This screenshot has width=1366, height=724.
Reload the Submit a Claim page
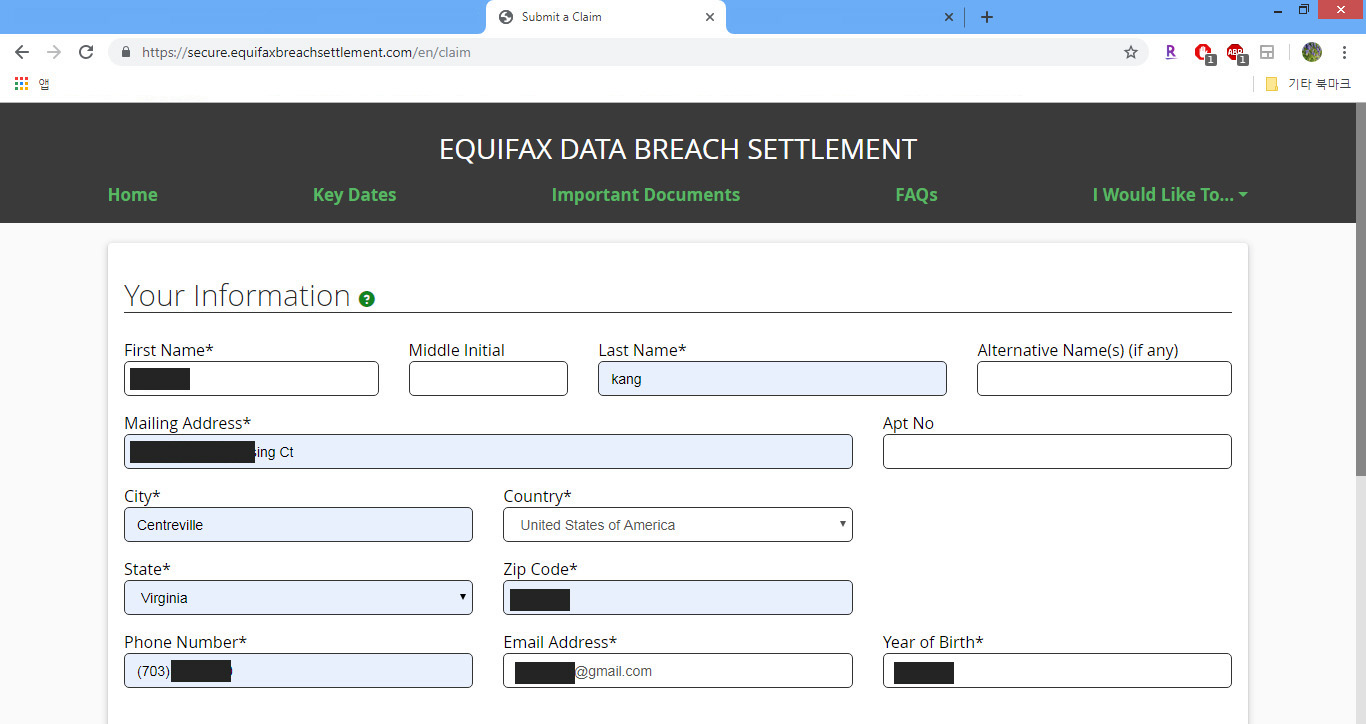click(x=86, y=52)
